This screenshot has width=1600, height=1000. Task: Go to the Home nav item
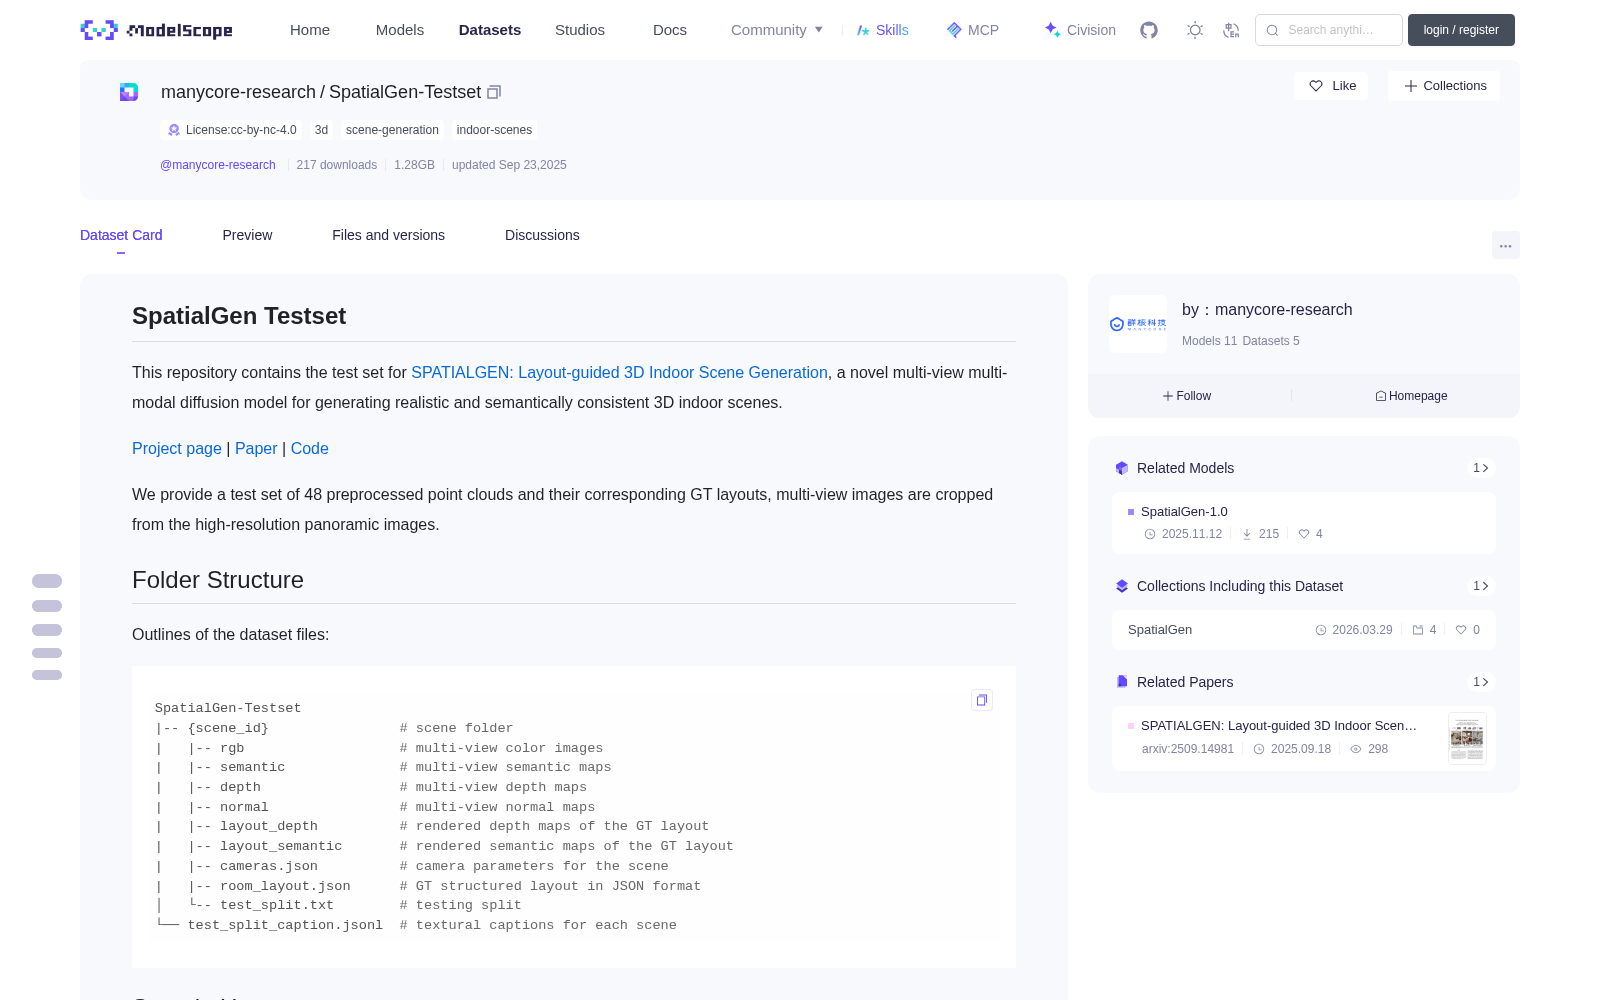pos(310,30)
